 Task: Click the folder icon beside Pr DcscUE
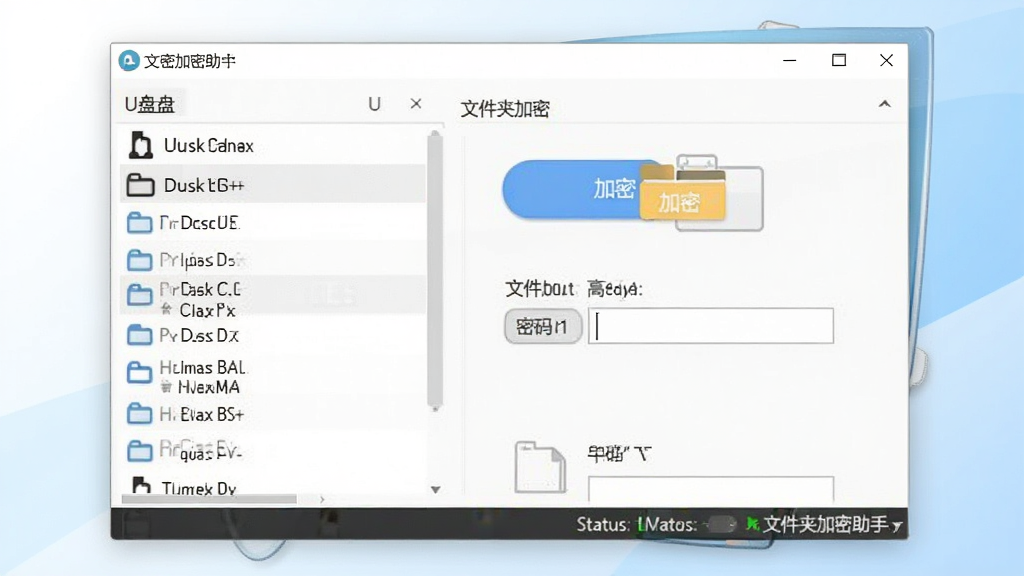(x=139, y=223)
